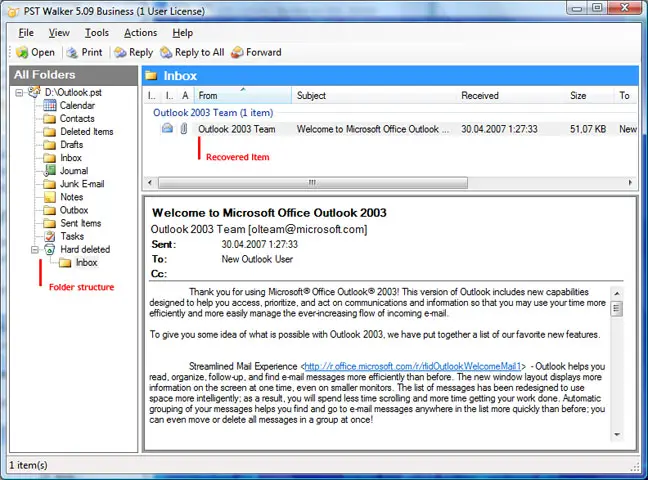Select the Inbox folder under Hard deleted
648x480 pixels.
pyautogui.click(x=86, y=263)
